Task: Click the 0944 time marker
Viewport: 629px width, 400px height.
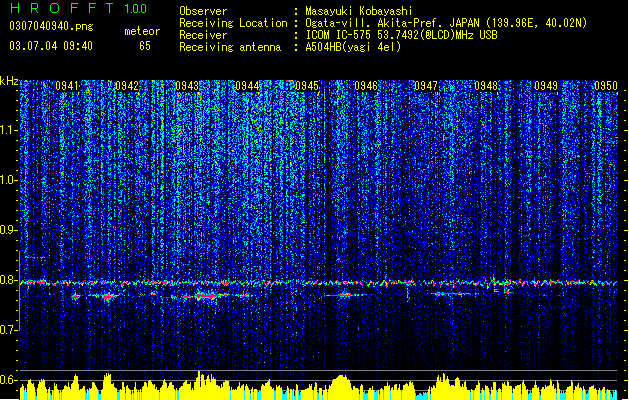Action: 247,86
